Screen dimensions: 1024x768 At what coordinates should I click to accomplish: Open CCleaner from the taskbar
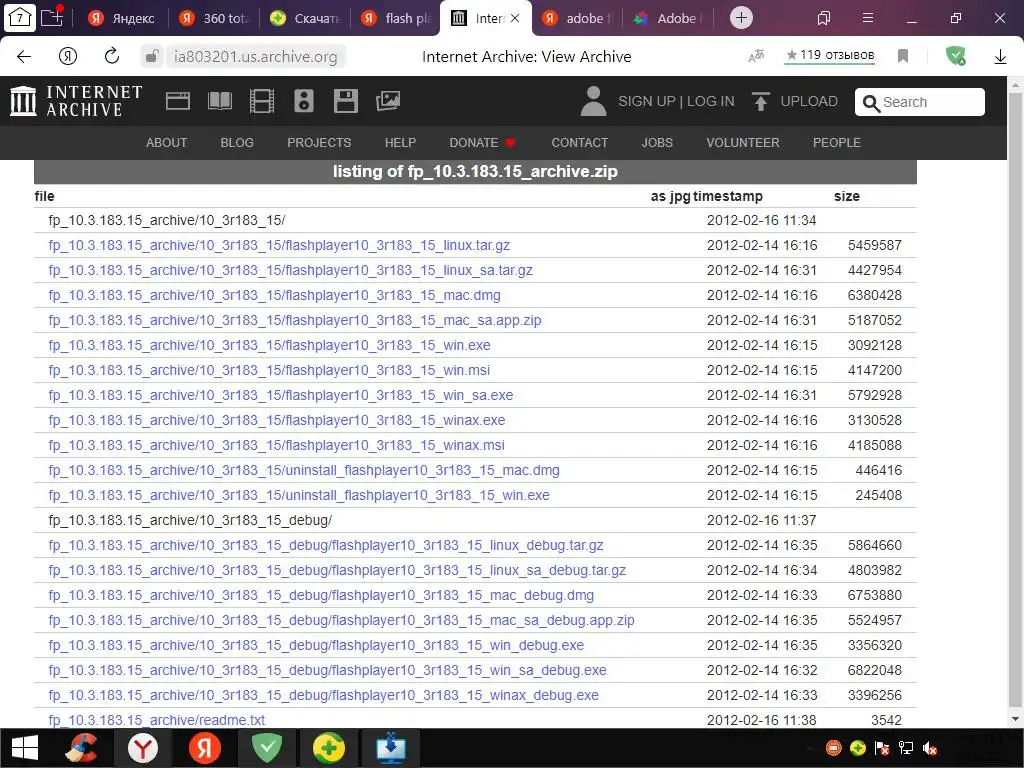click(x=82, y=748)
